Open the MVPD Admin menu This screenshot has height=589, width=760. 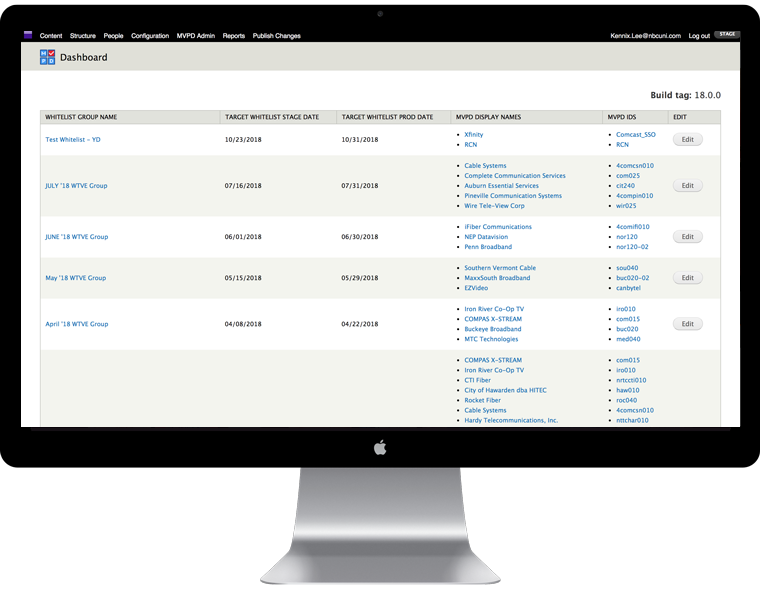(x=196, y=36)
